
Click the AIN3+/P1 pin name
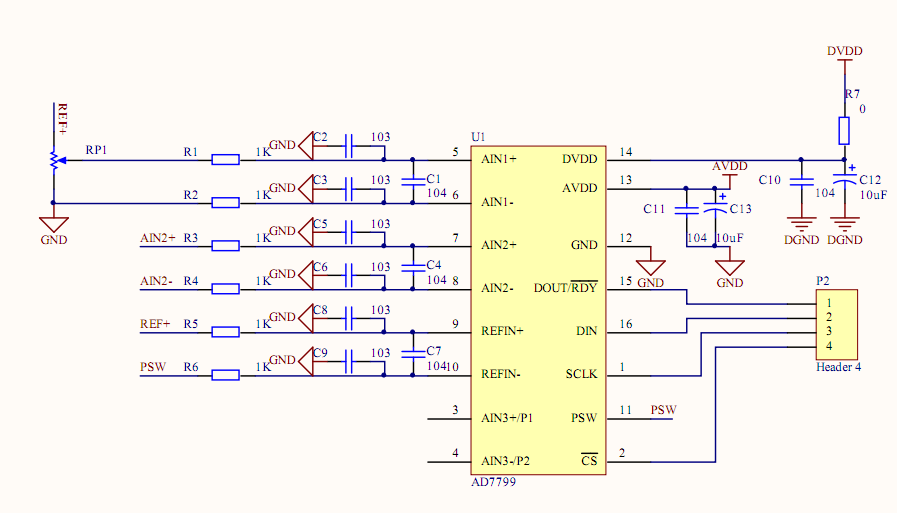507,417
